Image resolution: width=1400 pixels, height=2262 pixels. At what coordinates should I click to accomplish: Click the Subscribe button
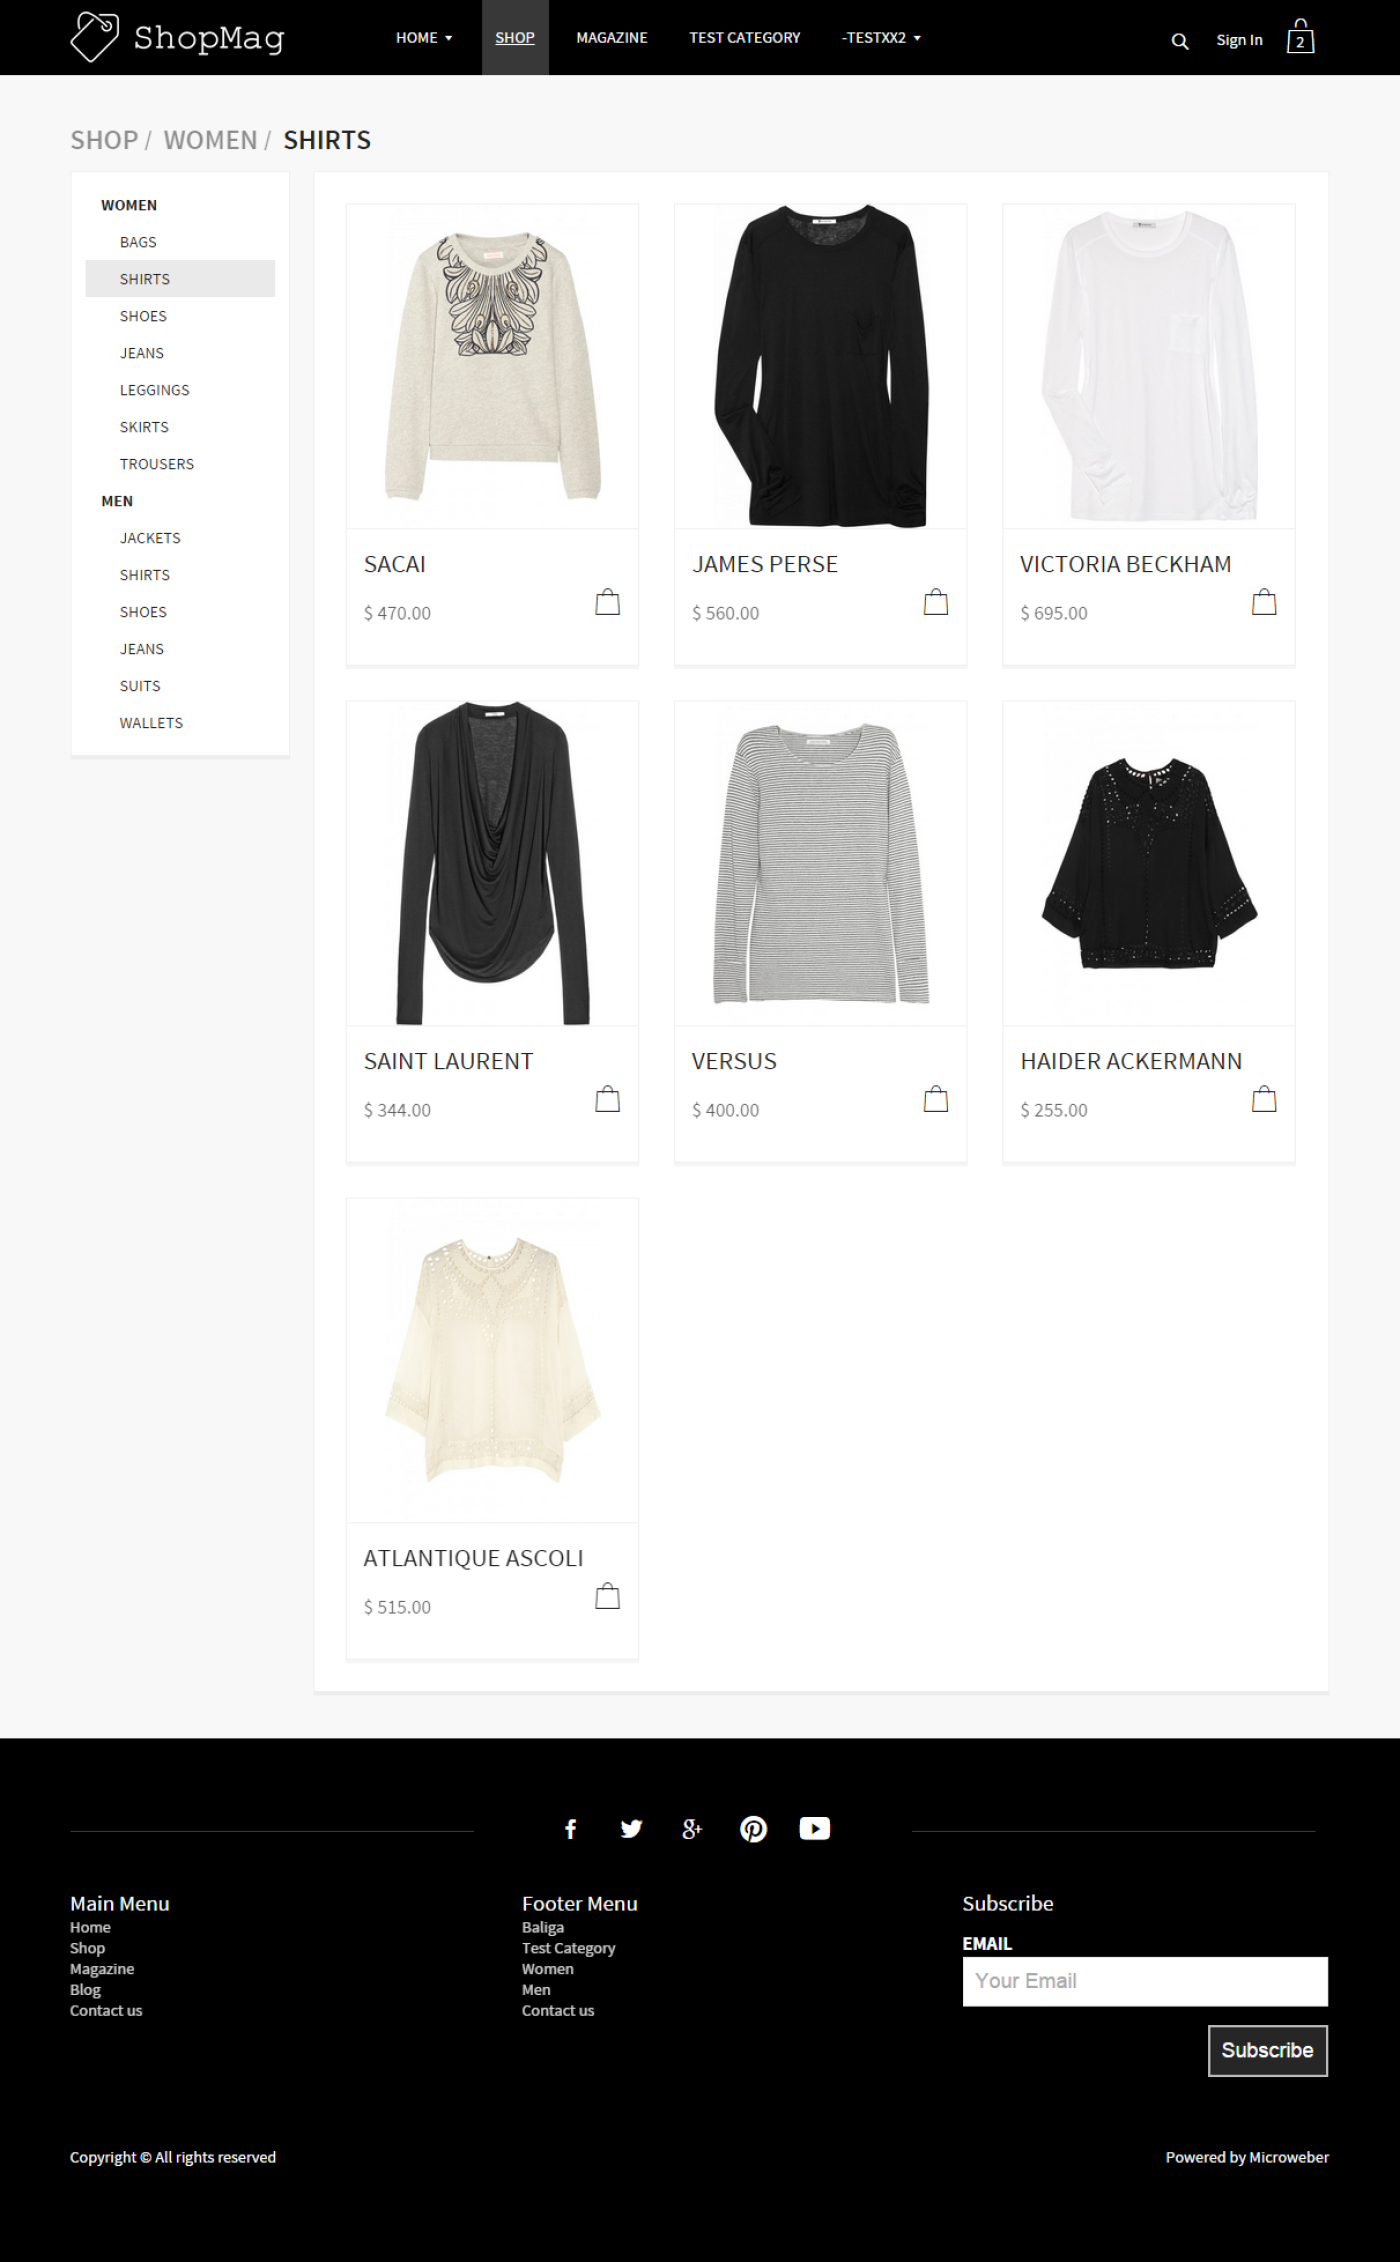click(x=1268, y=2051)
